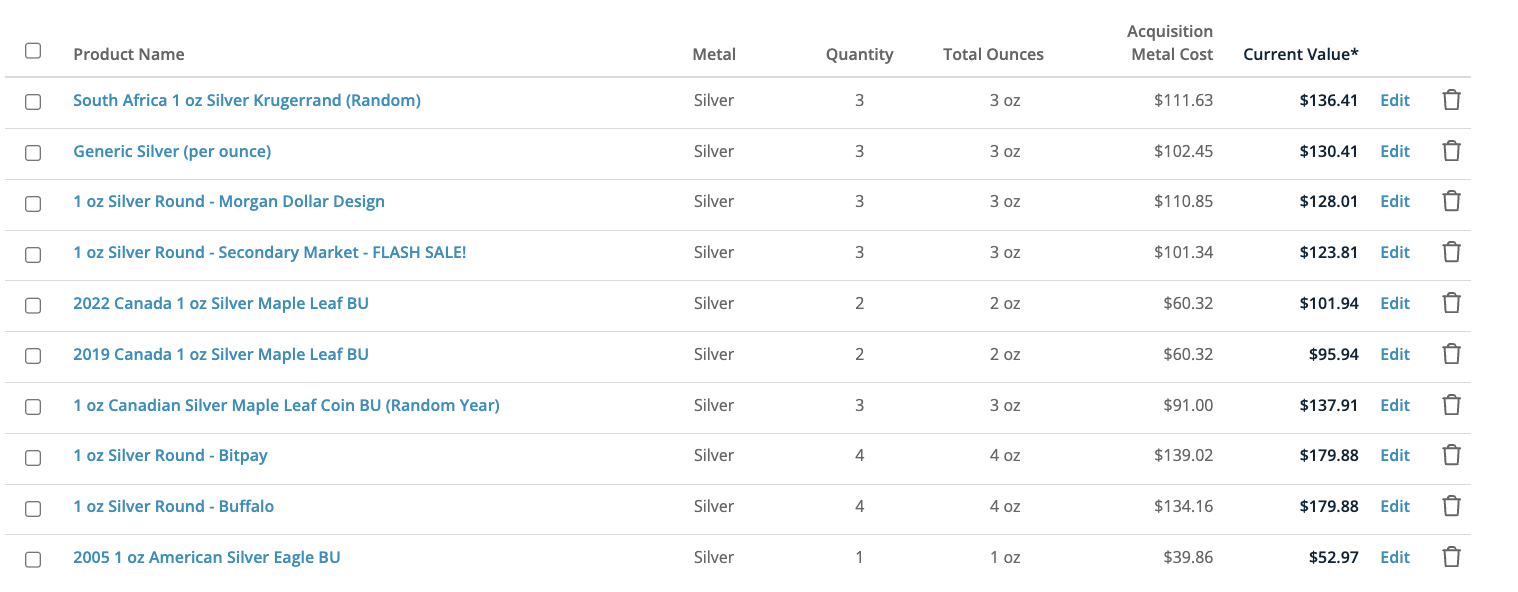Viewport: 1518px width, 592px height.
Task: Remove the Bitpay silver round with trash icon
Action: 1451,455
